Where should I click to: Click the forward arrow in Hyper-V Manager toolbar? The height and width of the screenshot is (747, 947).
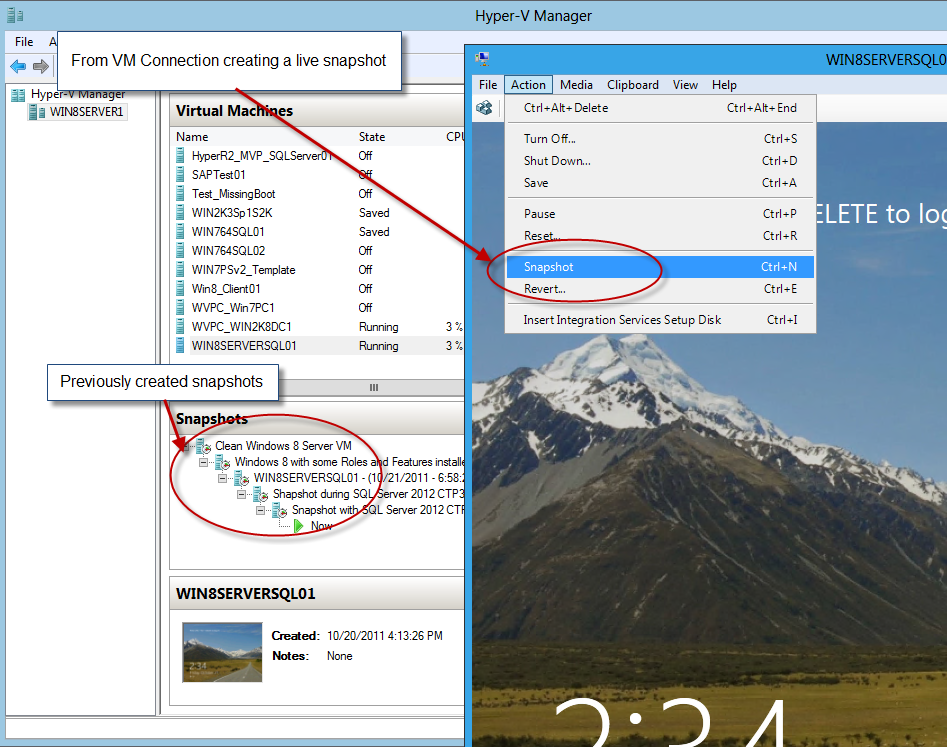pos(40,66)
